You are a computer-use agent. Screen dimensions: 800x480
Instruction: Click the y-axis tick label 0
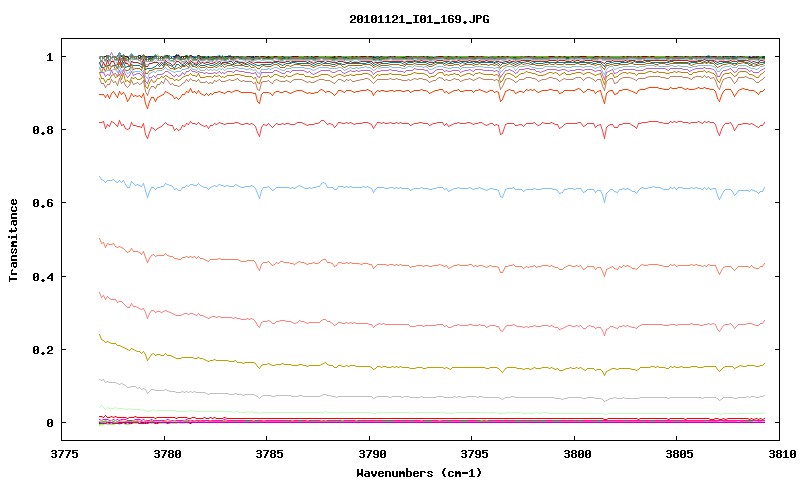click(49, 423)
